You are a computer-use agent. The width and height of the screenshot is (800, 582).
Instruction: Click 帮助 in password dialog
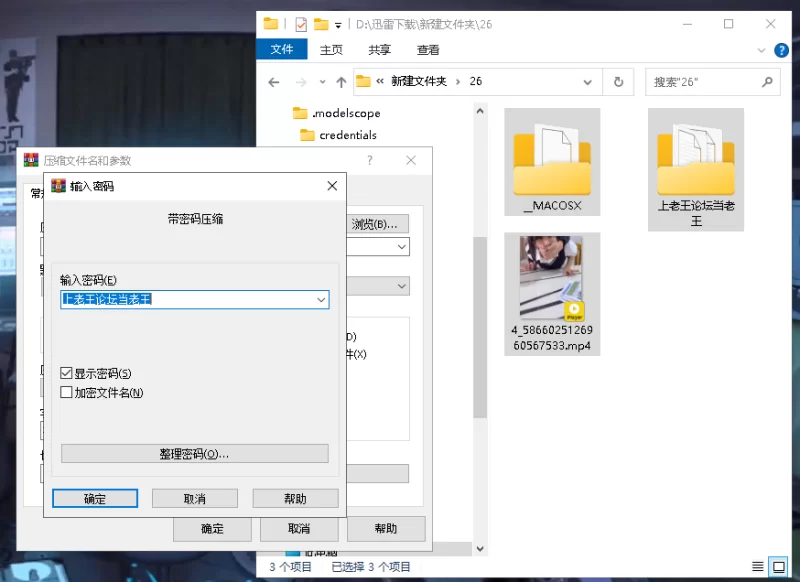click(x=295, y=498)
